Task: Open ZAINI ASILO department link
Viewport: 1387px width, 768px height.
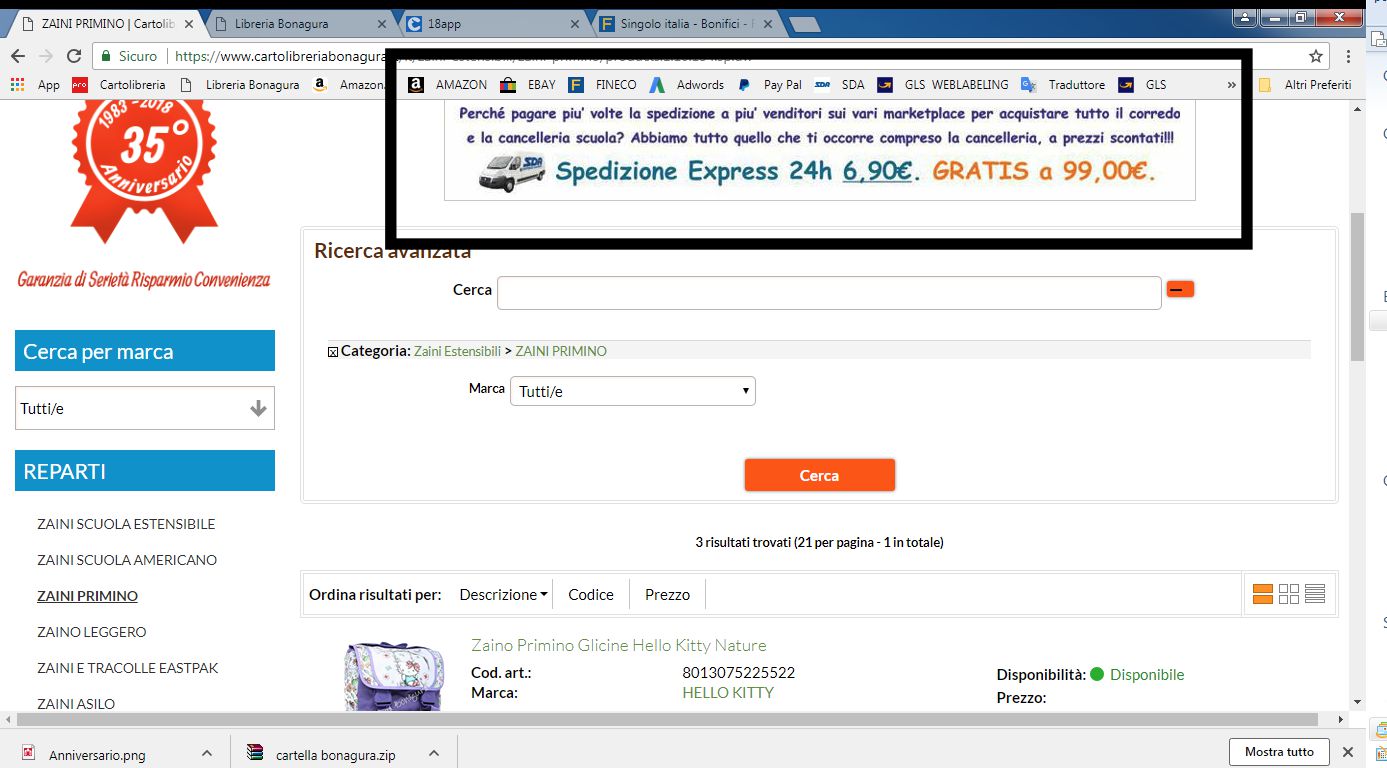Action: 76,704
